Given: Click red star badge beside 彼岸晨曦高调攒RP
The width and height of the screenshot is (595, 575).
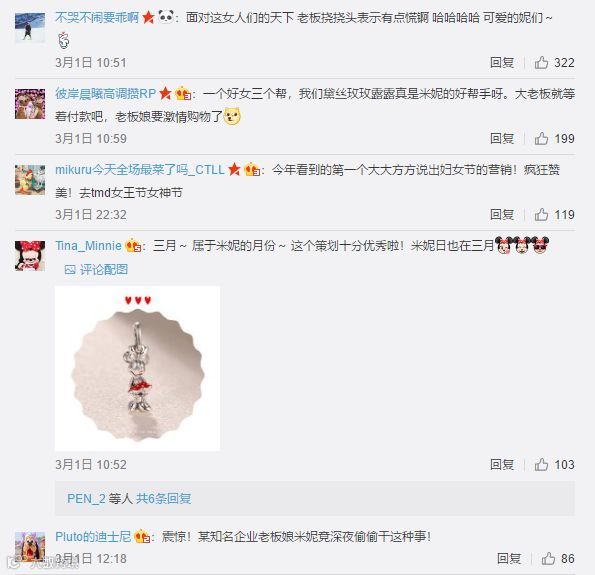Looking at the screenshot, I should pos(165,93).
